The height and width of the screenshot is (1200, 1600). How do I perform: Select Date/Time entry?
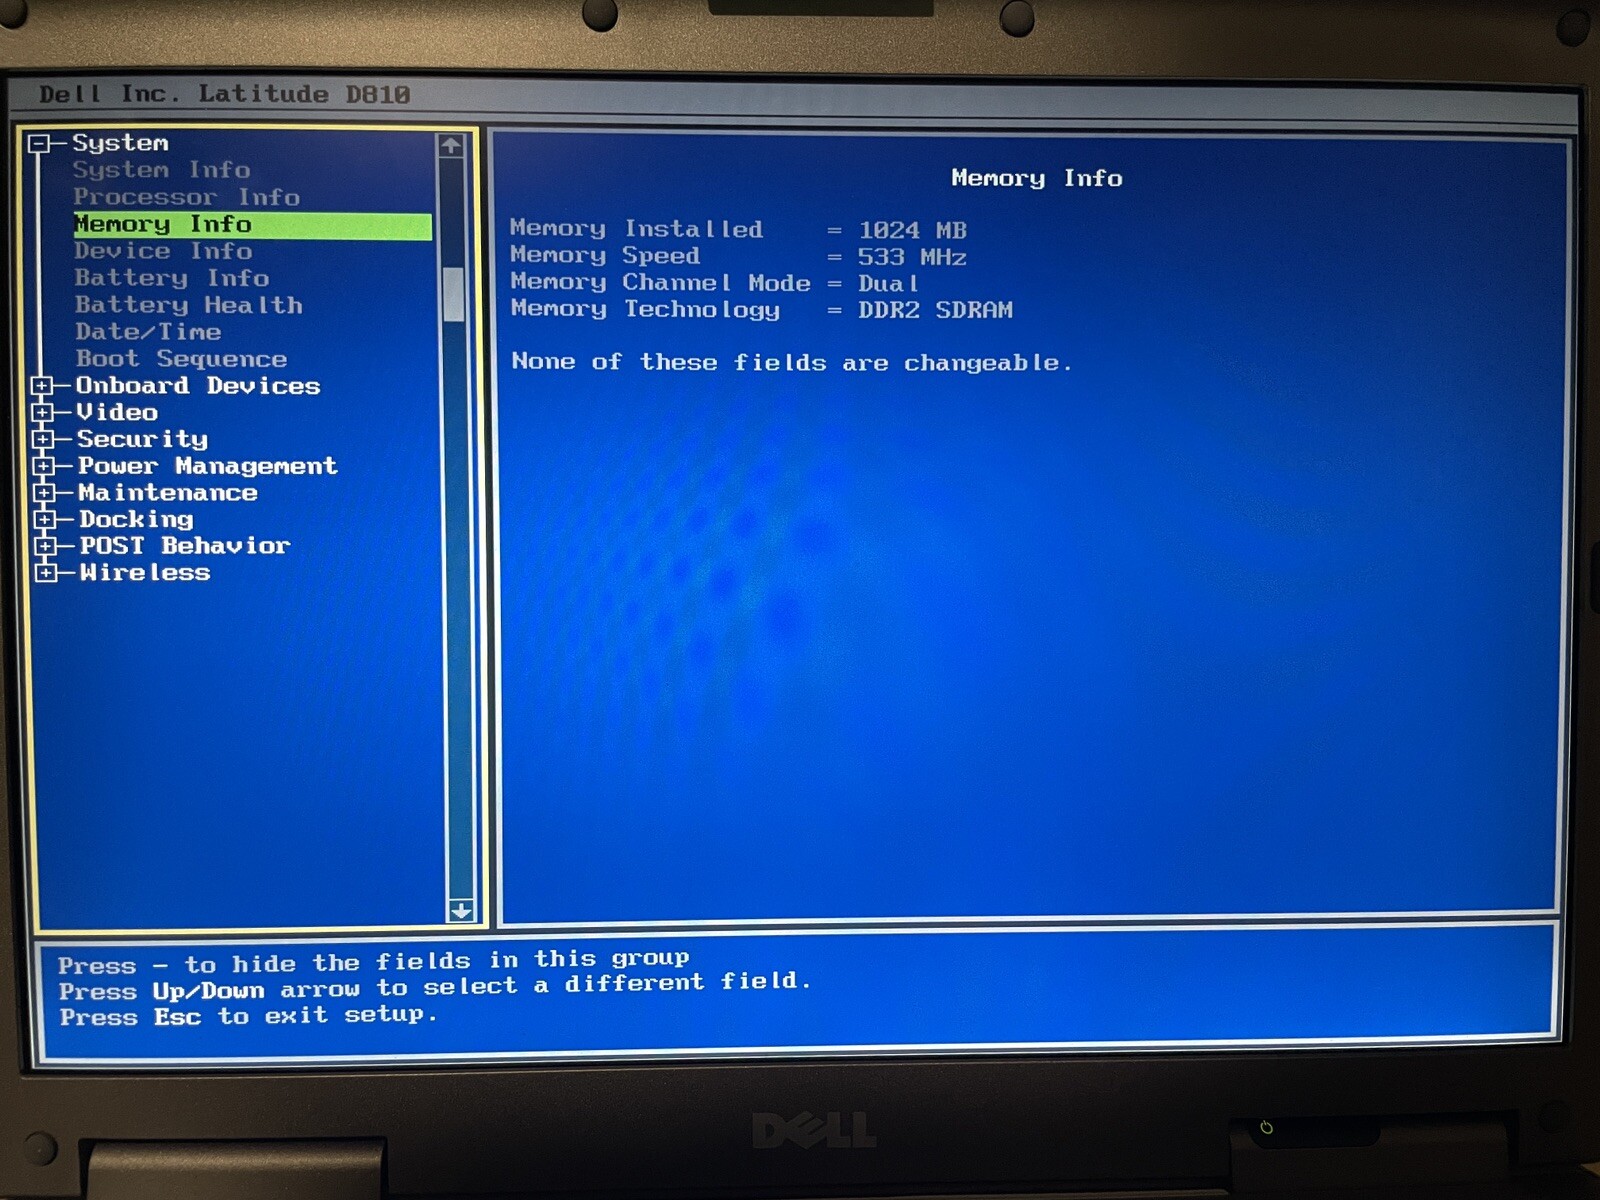point(148,332)
